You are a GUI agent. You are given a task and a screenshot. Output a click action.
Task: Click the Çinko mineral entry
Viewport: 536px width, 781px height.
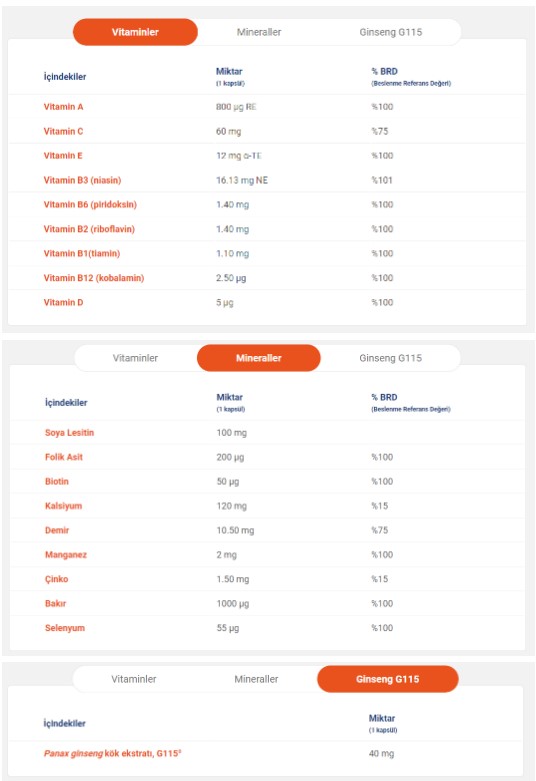tap(56, 579)
